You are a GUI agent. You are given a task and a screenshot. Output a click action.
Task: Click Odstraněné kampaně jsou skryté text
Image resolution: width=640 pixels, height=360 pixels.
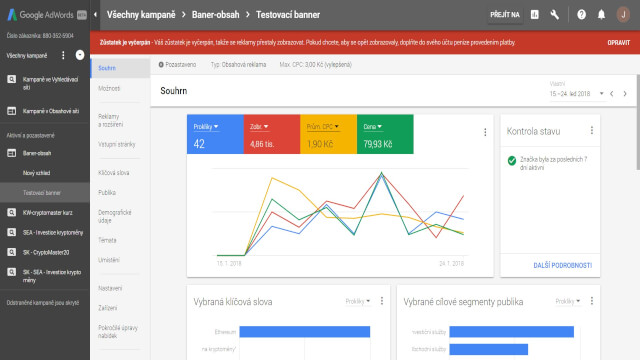(43, 303)
